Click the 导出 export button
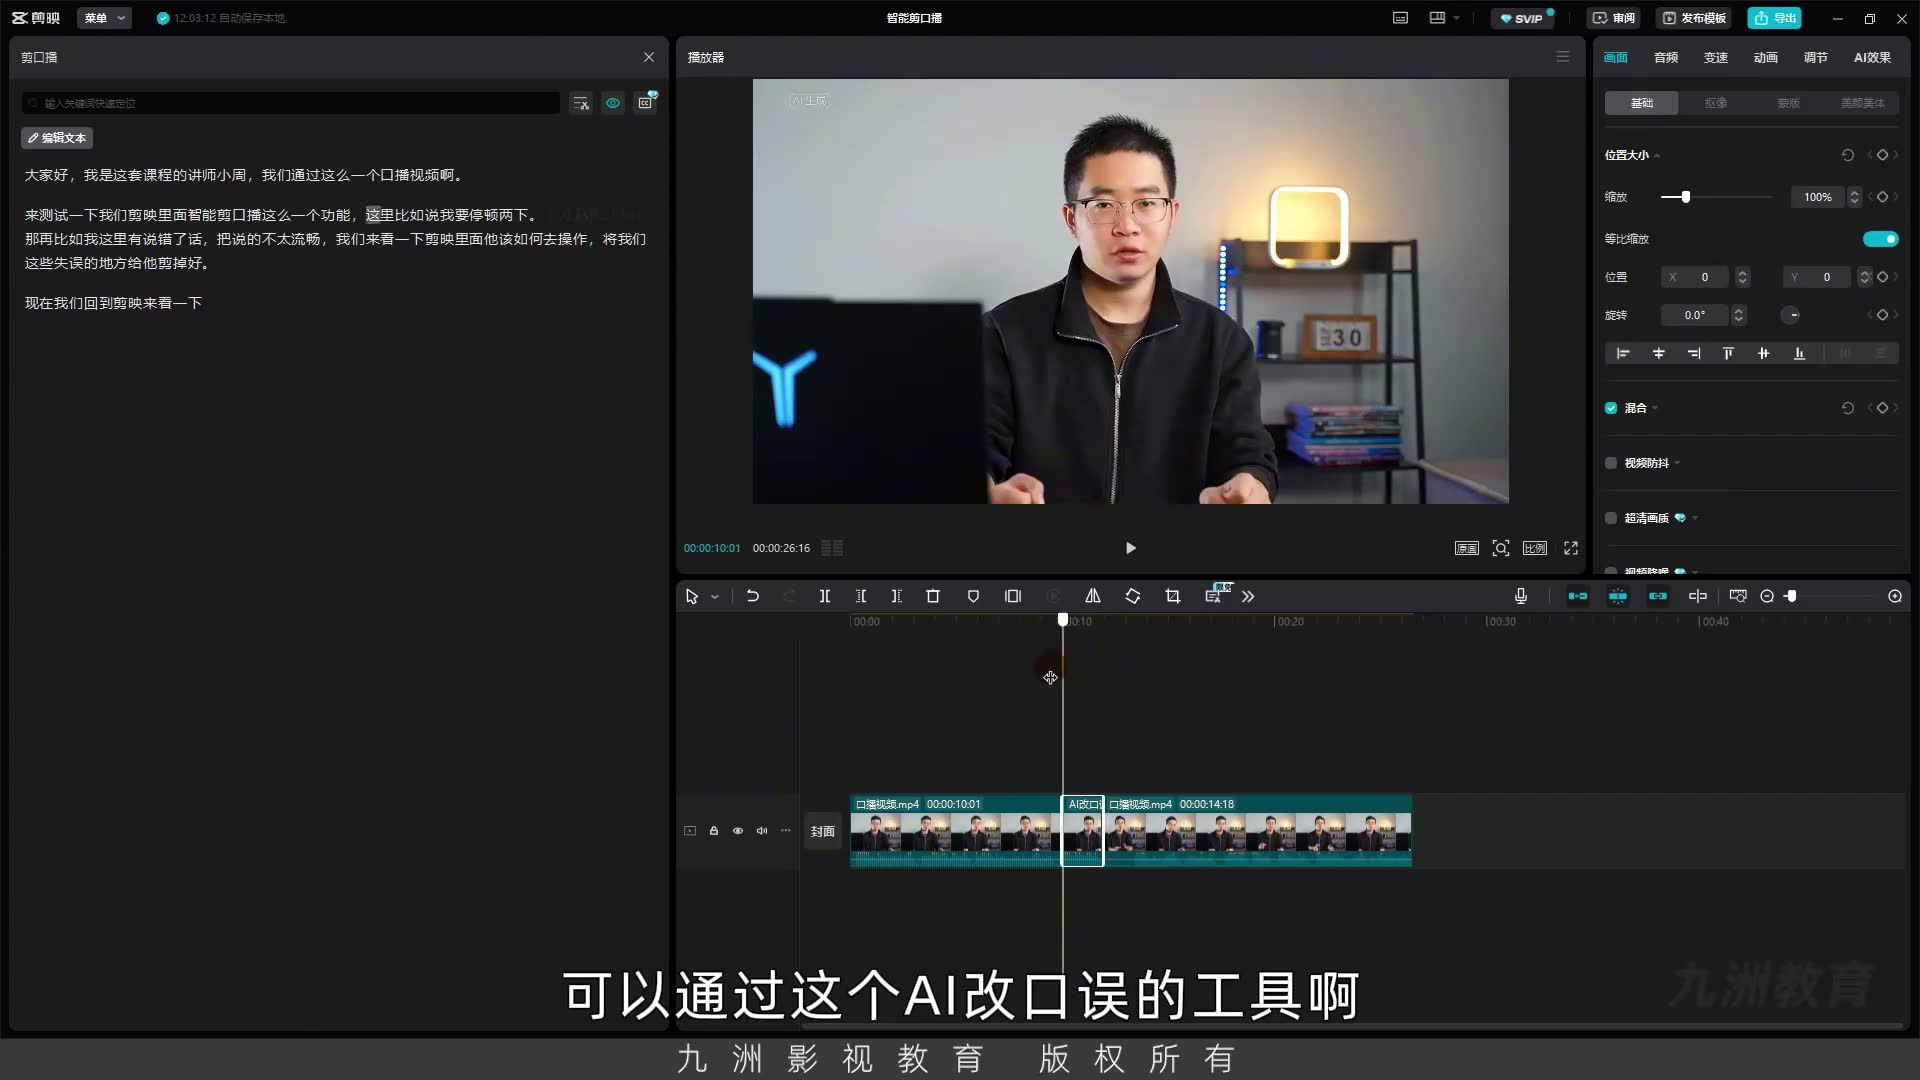This screenshot has width=1920, height=1080. pos(1775,18)
